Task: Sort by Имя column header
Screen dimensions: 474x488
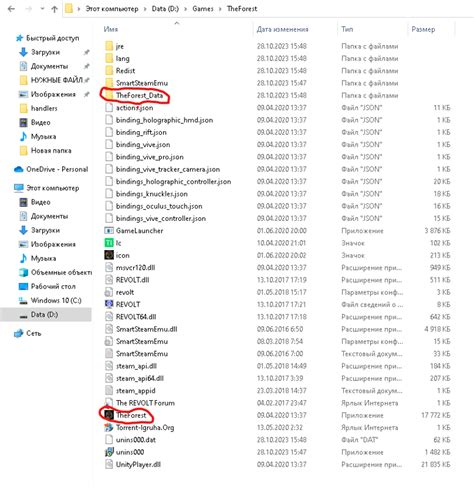Action: pyautogui.click(x=111, y=29)
